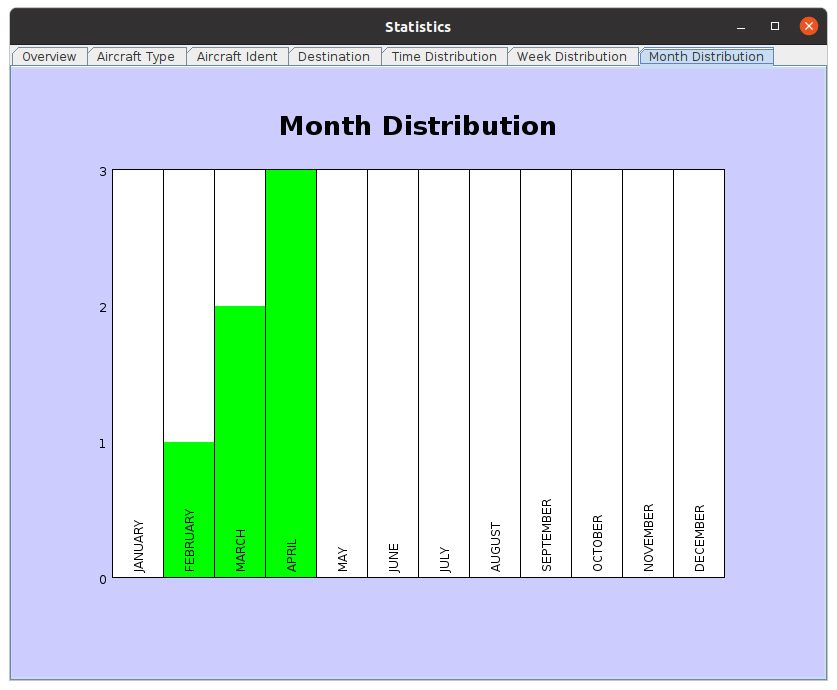Open the Week Distribution tab
The height and width of the screenshot is (690, 837).
pyautogui.click(x=572, y=57)
